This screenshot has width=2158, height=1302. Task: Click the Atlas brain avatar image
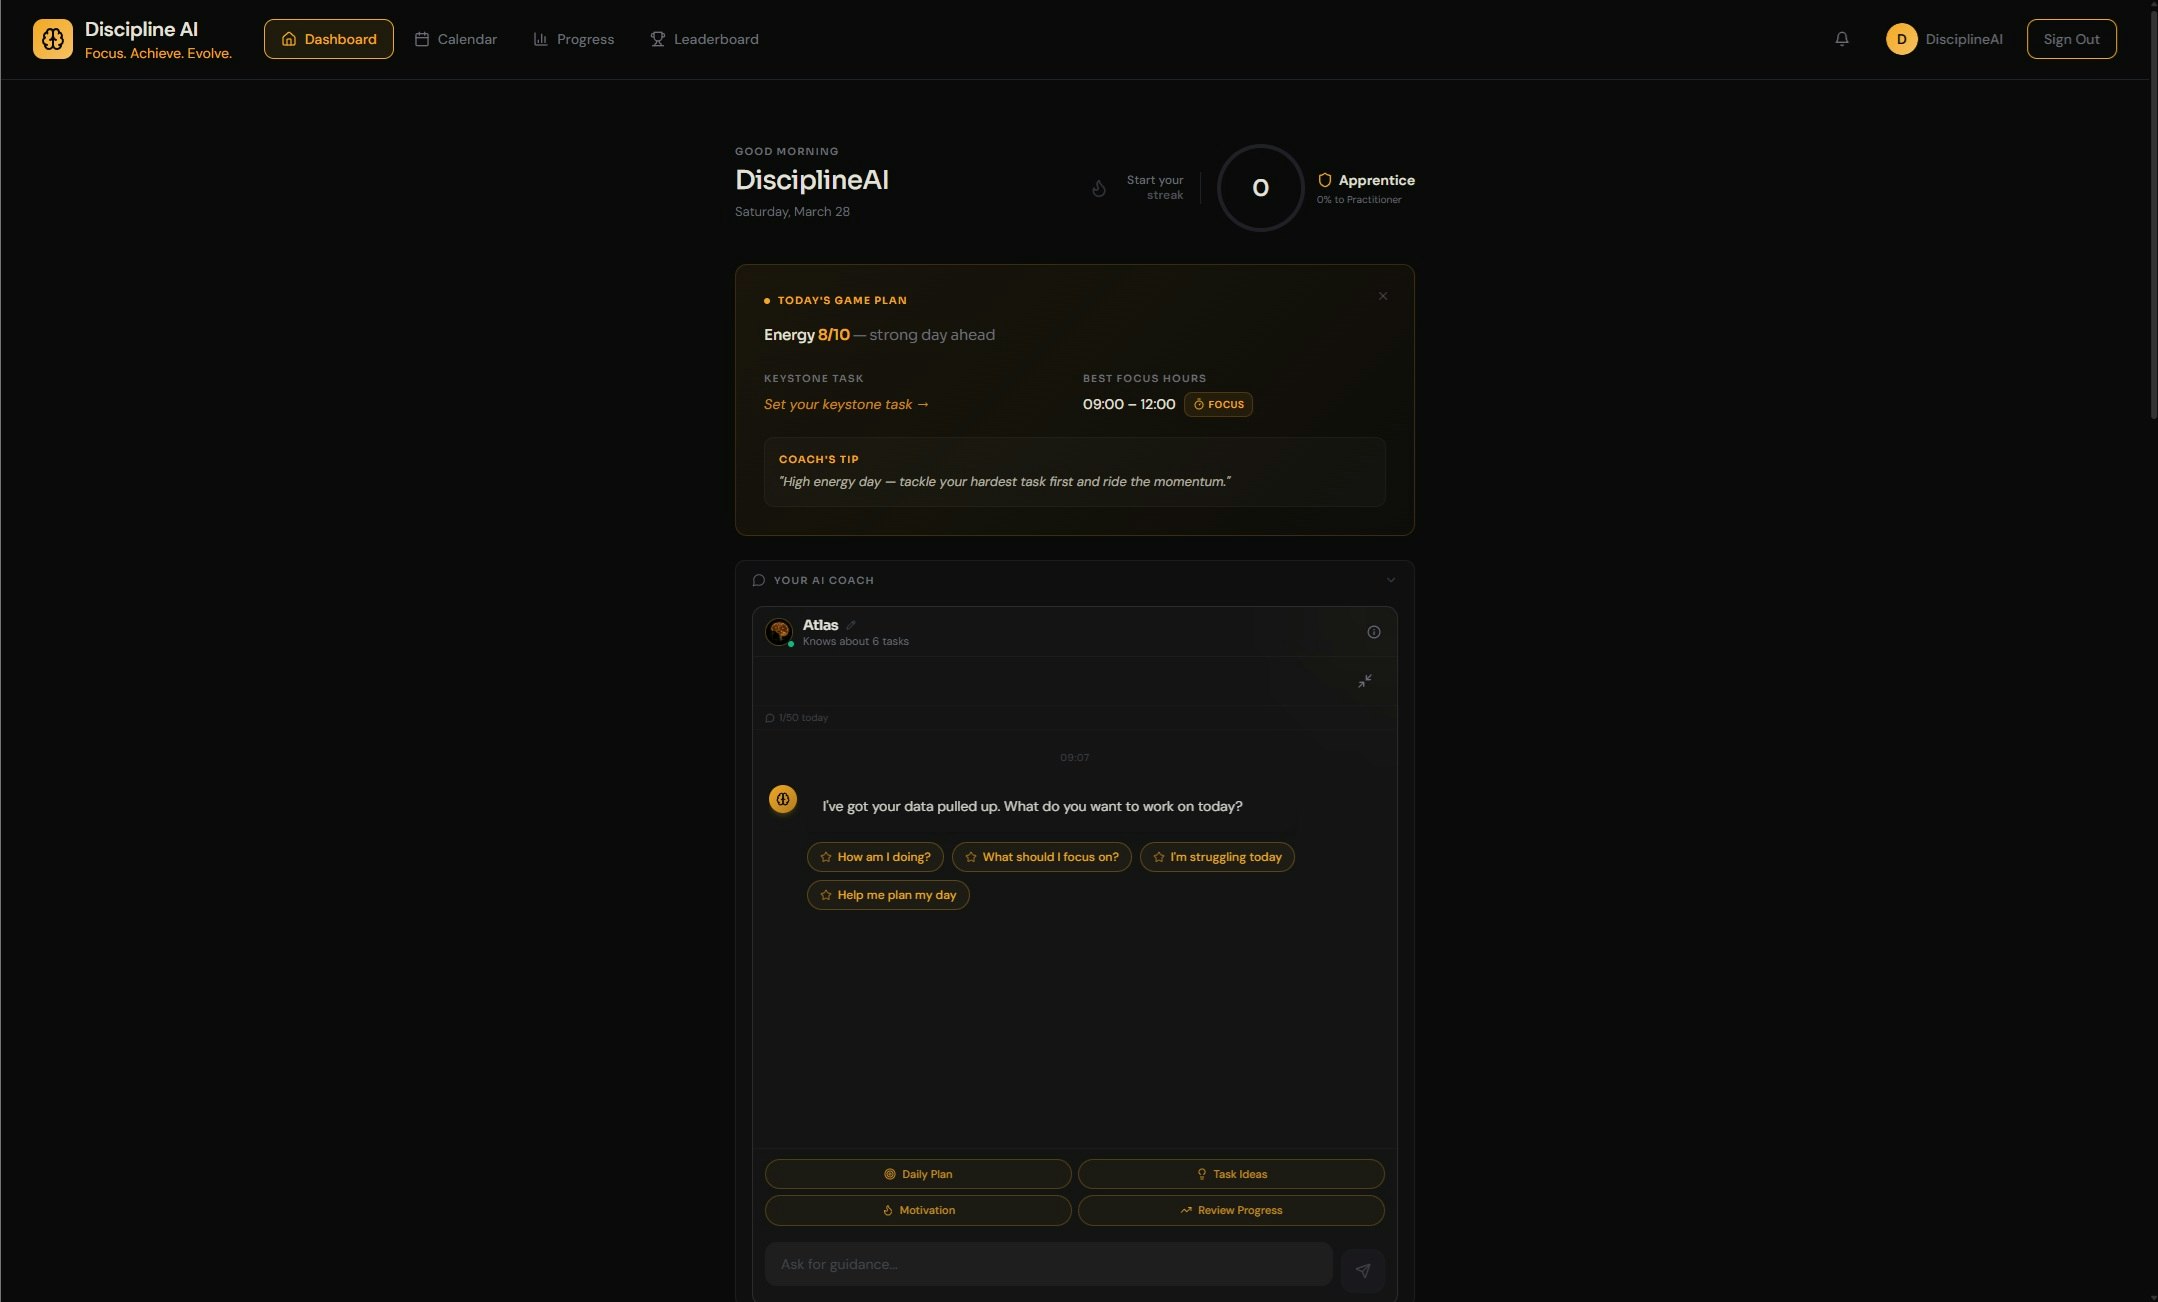pyautogui.click(x=779, y=632)
